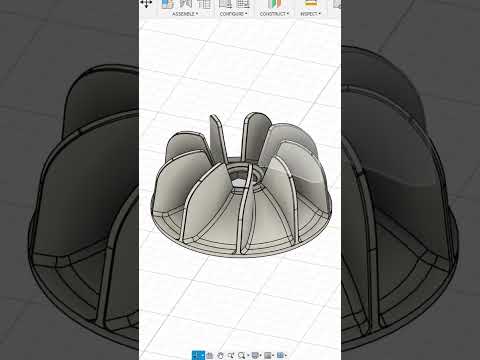The width and height of the screenshot is (480, 360).
Task: Open the Grid and Snaps settings icon
Action: (268, 356)
